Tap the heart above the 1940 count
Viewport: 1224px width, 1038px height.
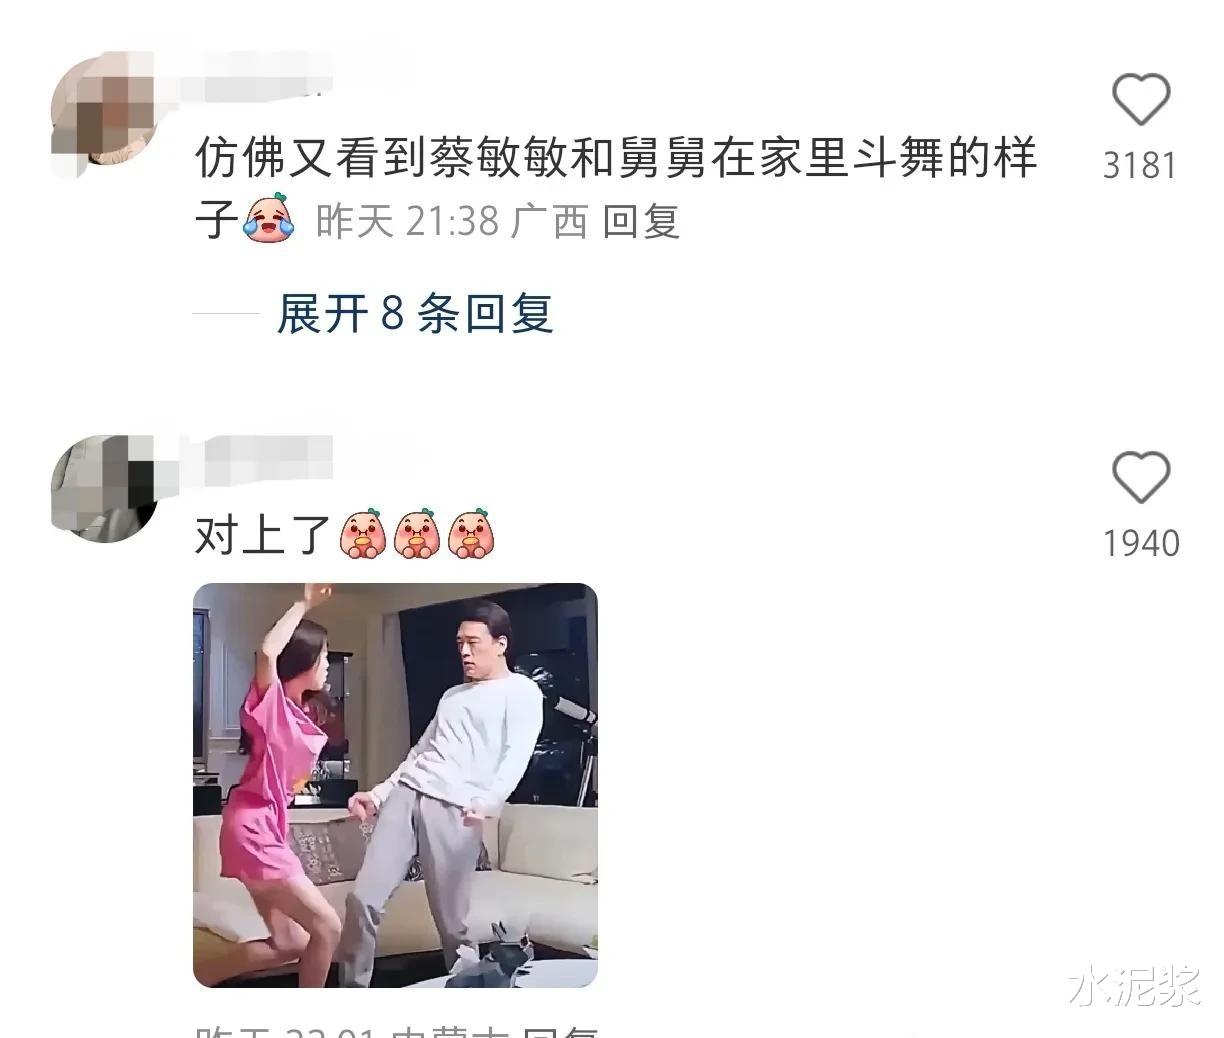pos(1141,477)
